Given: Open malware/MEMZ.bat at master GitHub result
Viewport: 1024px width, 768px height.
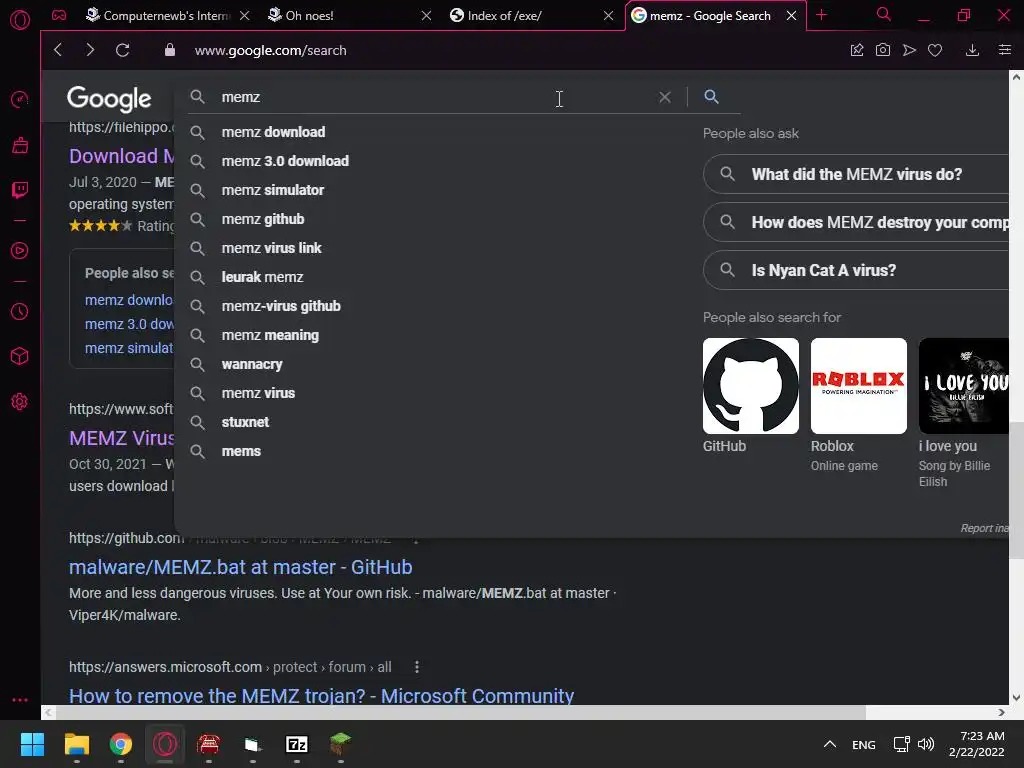Looking at the screenshot, I should click(240, 567).
